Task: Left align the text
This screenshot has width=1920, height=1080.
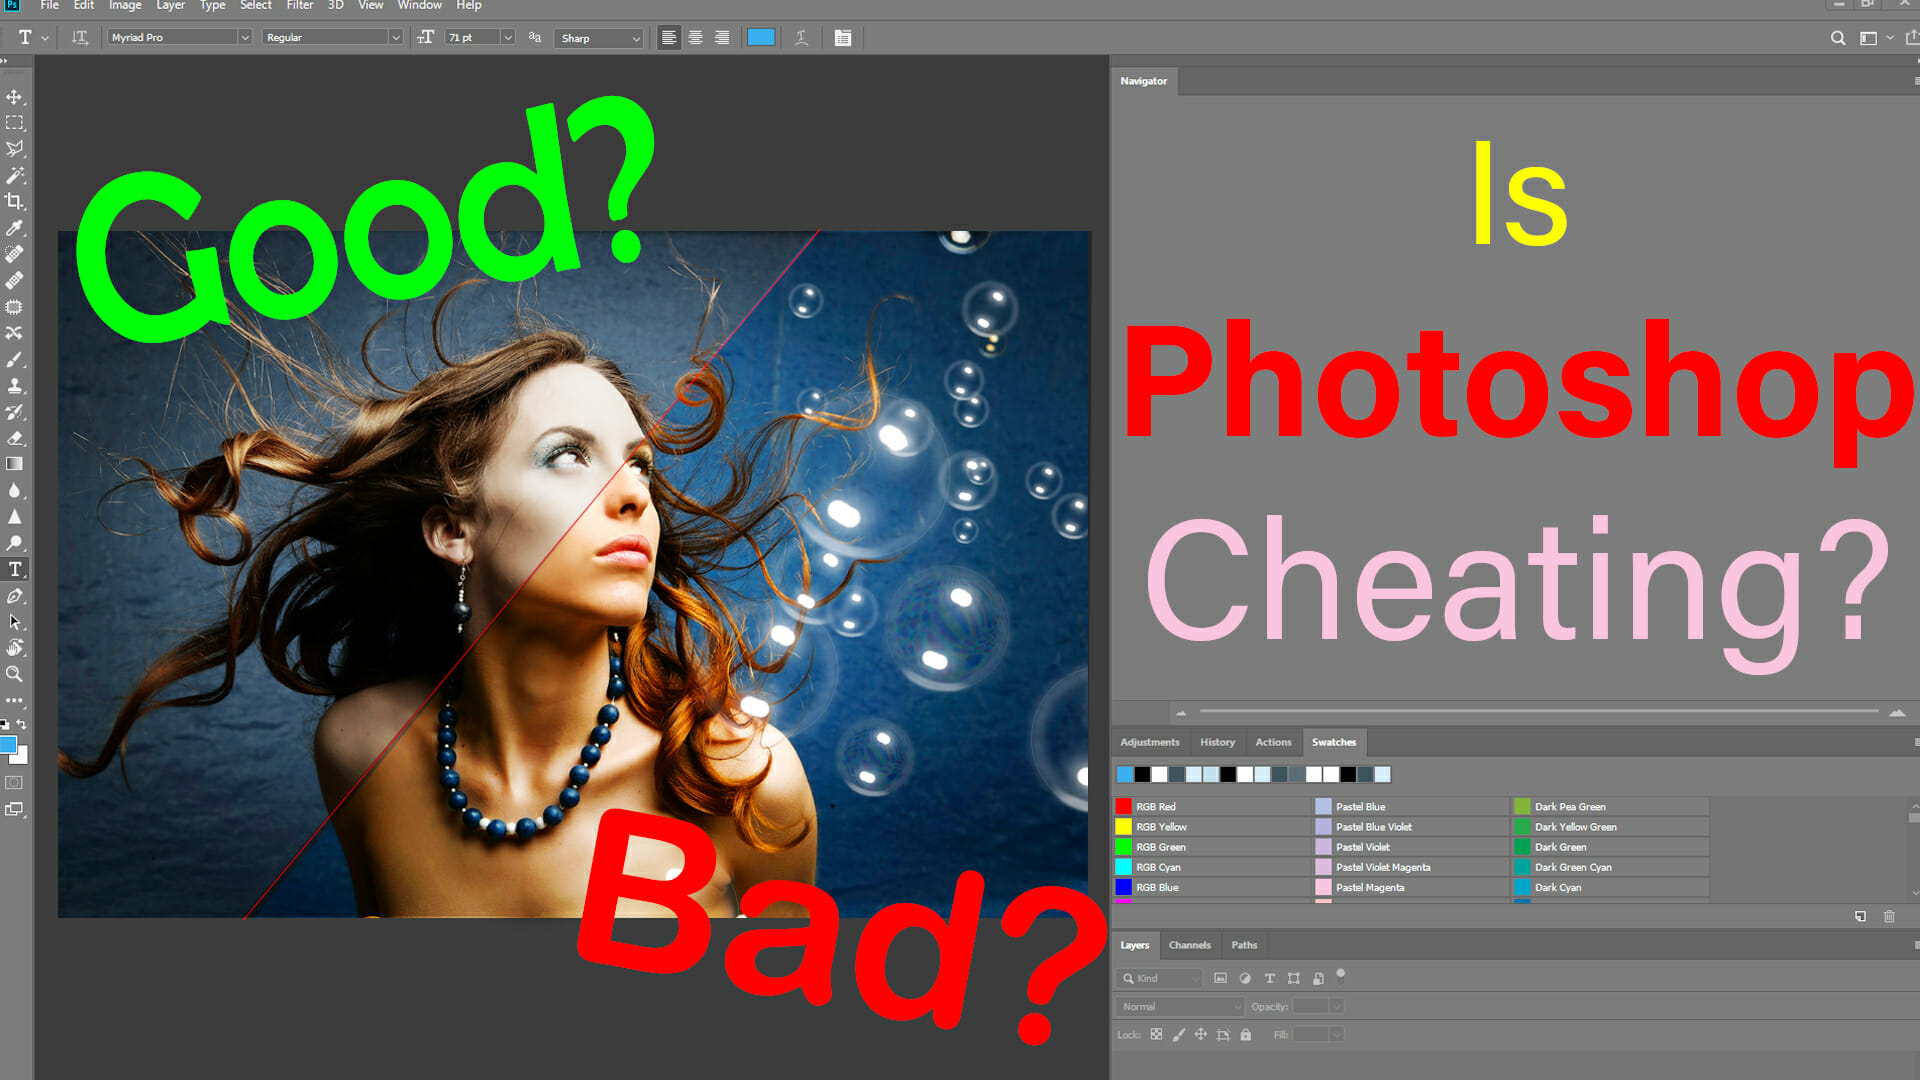Action: [669, 37]
